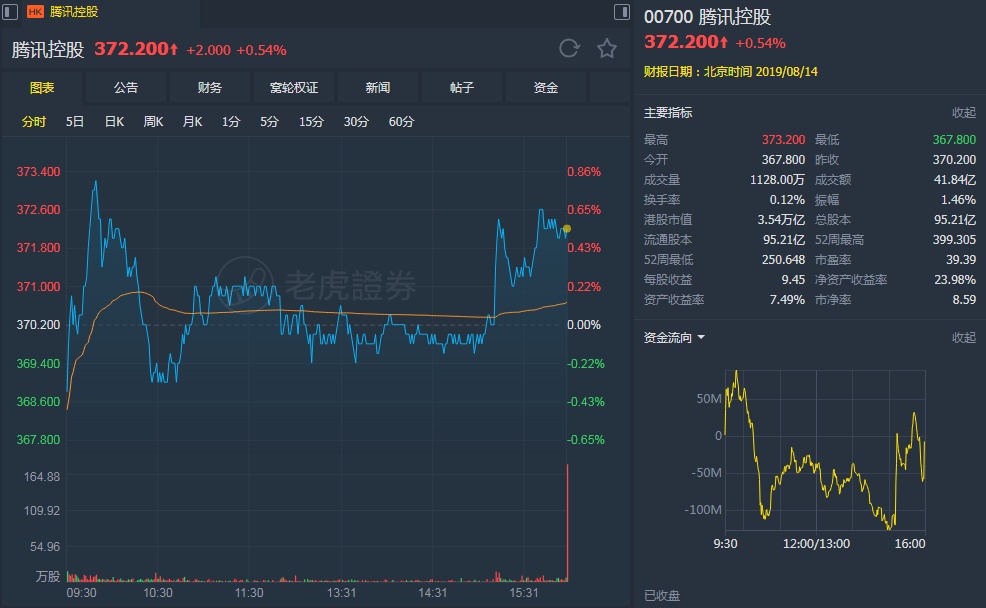This screenshot has width=986, height=608.
Task: Click the refresh quote icon
Action: coord(569,48)
